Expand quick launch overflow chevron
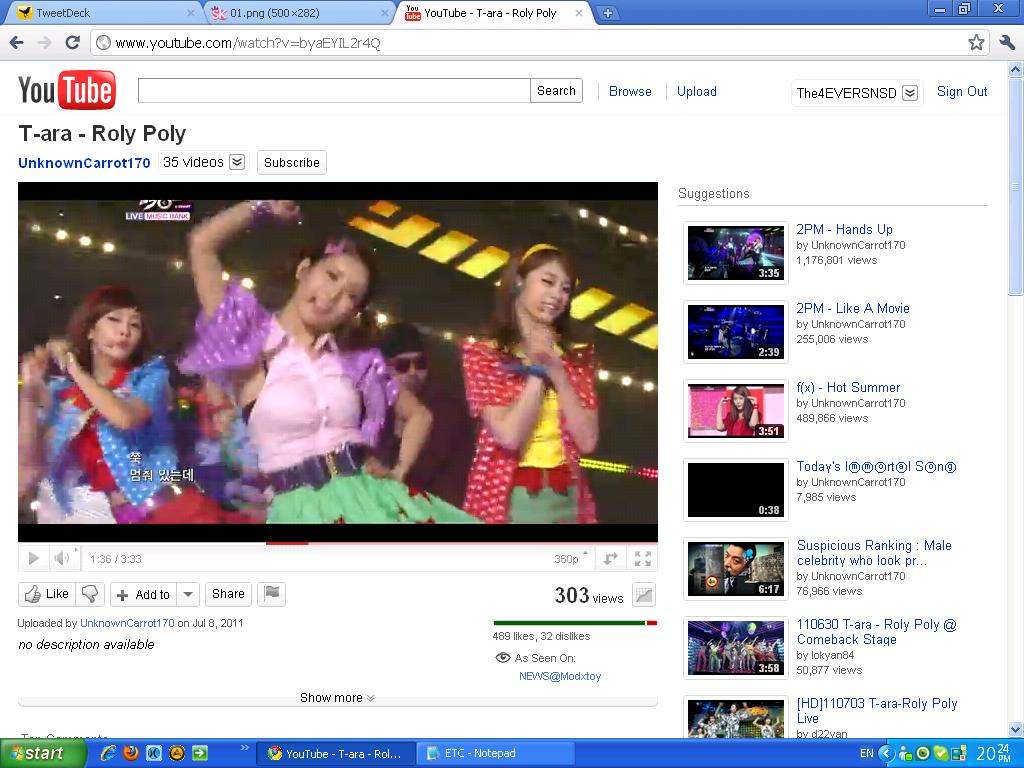The height and width of the screenshot is (768, 1024). (244, 748)
